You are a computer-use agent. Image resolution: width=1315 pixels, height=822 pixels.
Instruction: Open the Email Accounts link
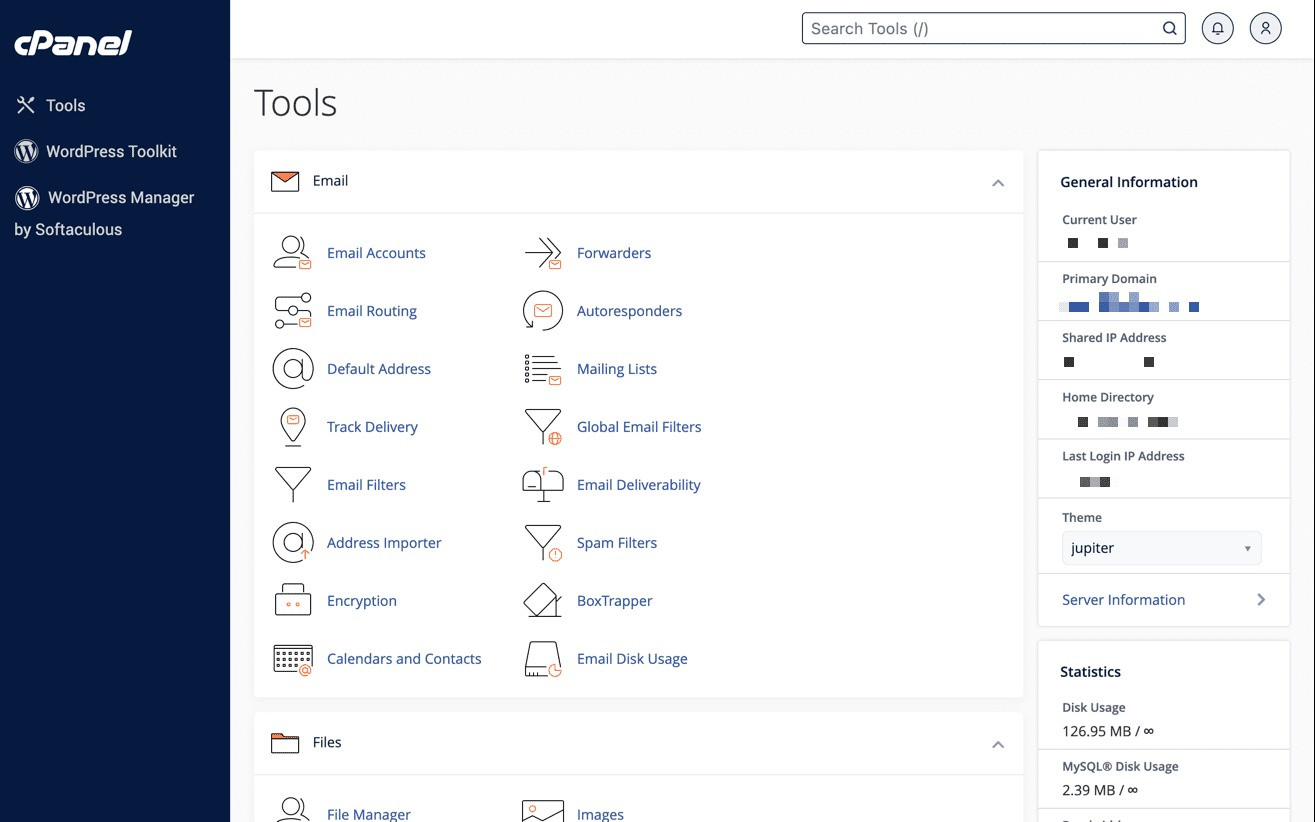coord(376,253)
